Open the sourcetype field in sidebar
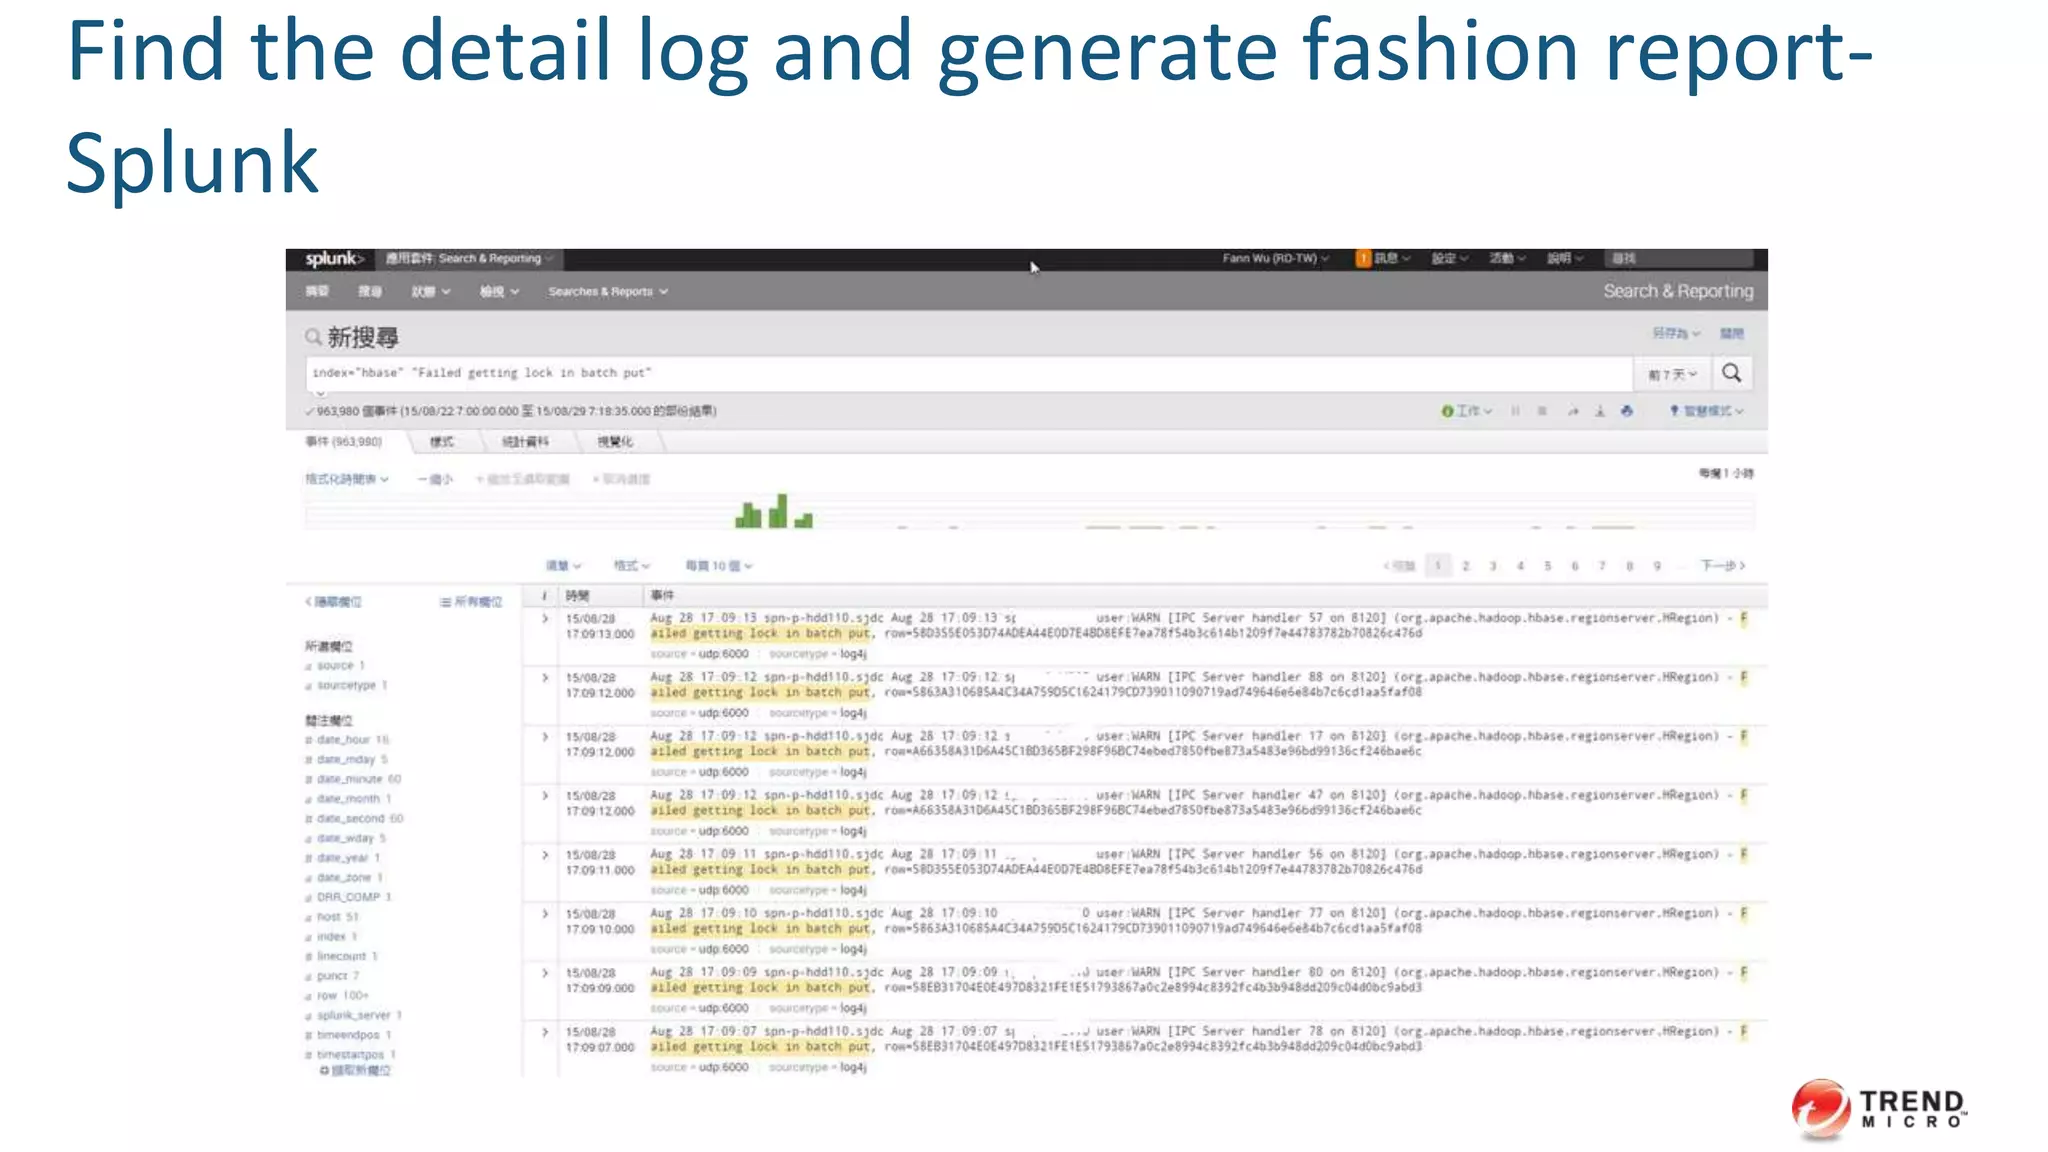 click(346, 686)
